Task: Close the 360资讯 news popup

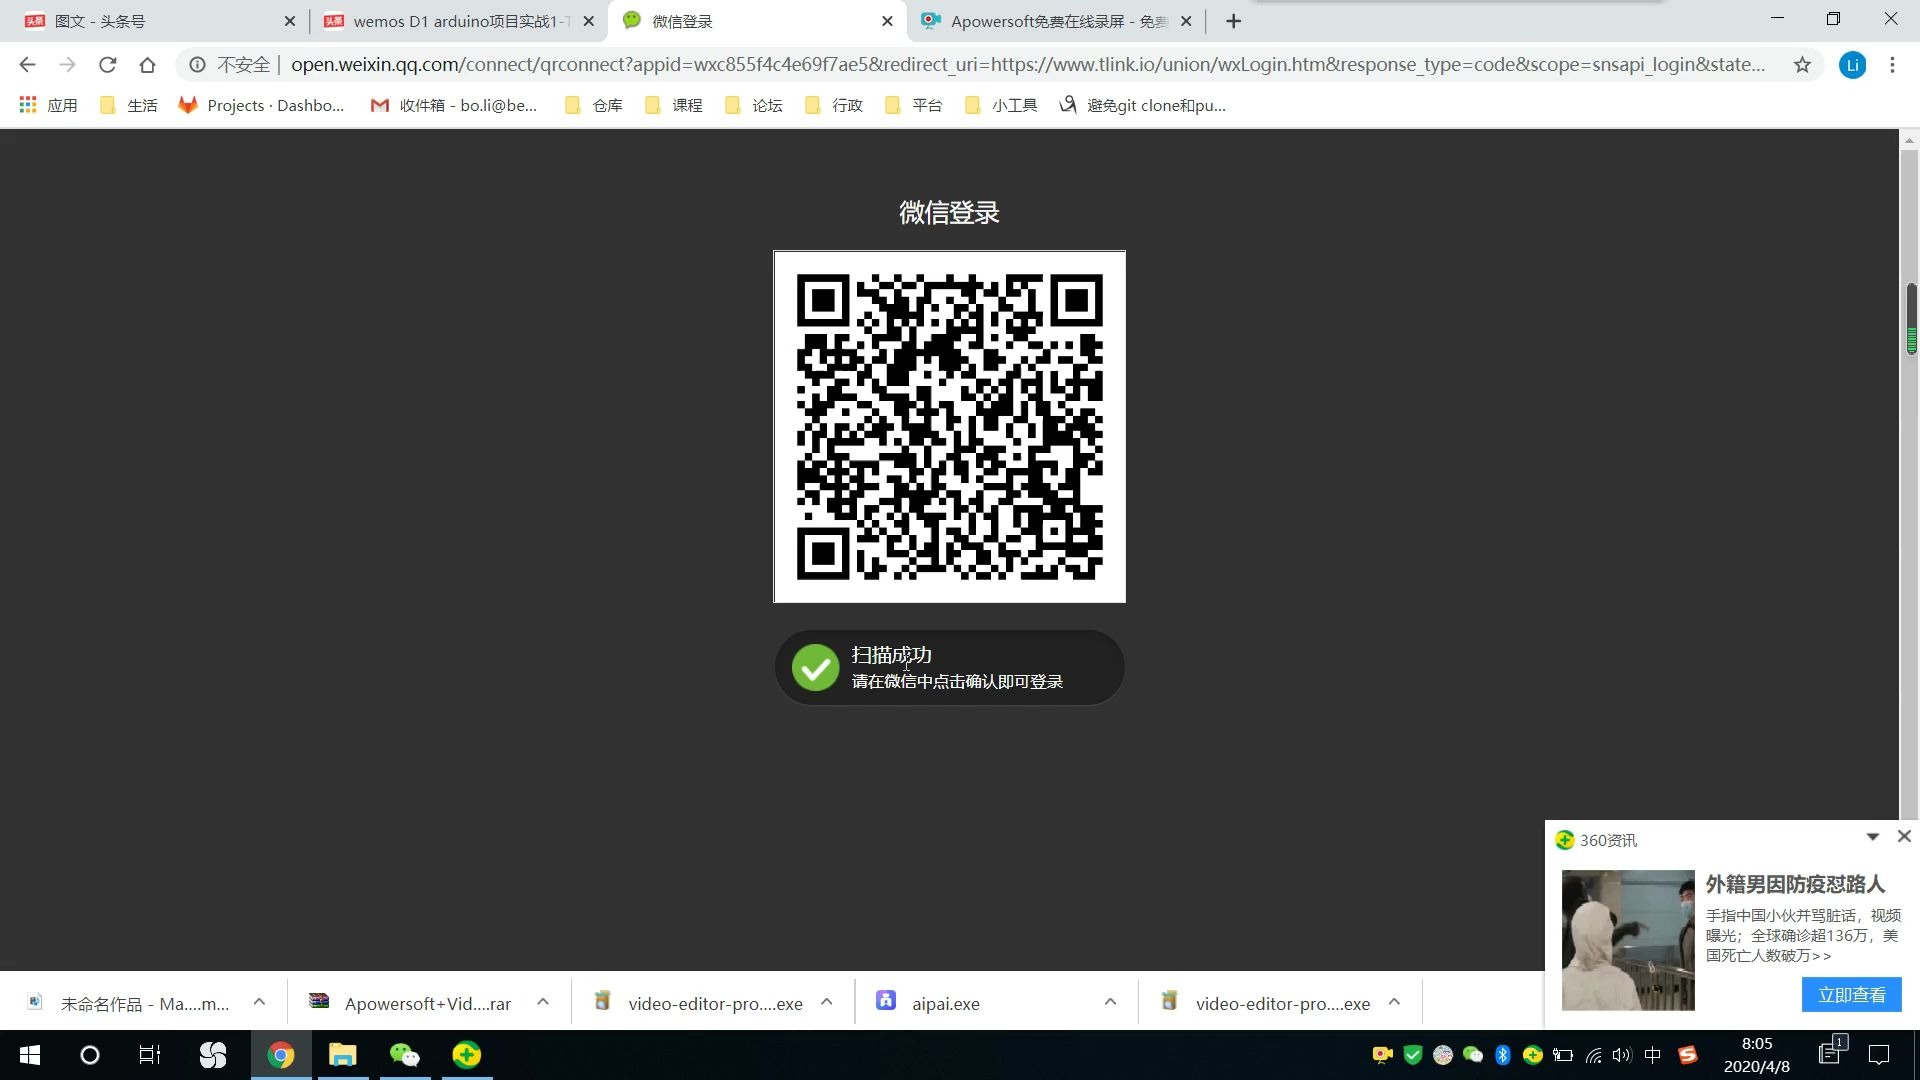Action: [x=1904, y=836]
